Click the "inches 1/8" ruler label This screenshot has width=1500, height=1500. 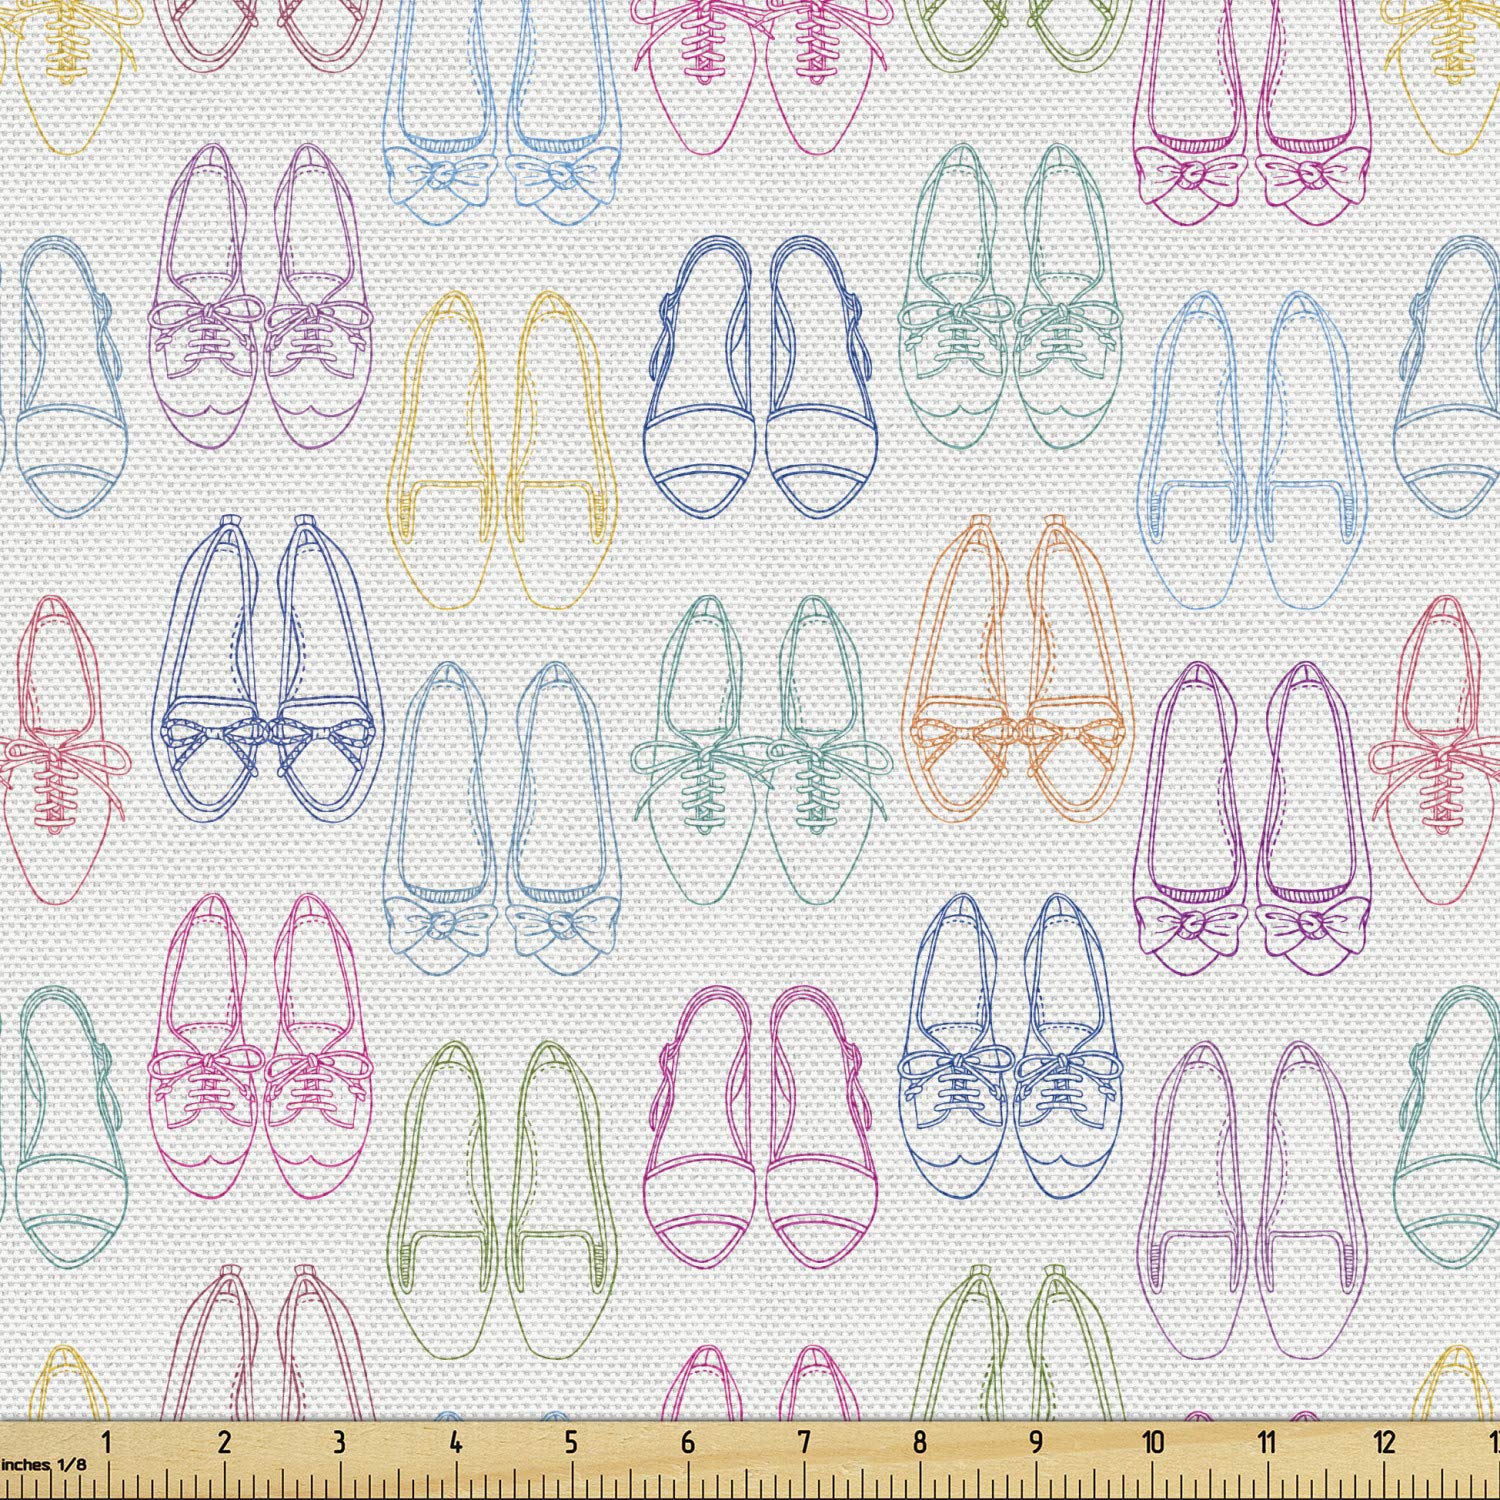(44, 1463)
